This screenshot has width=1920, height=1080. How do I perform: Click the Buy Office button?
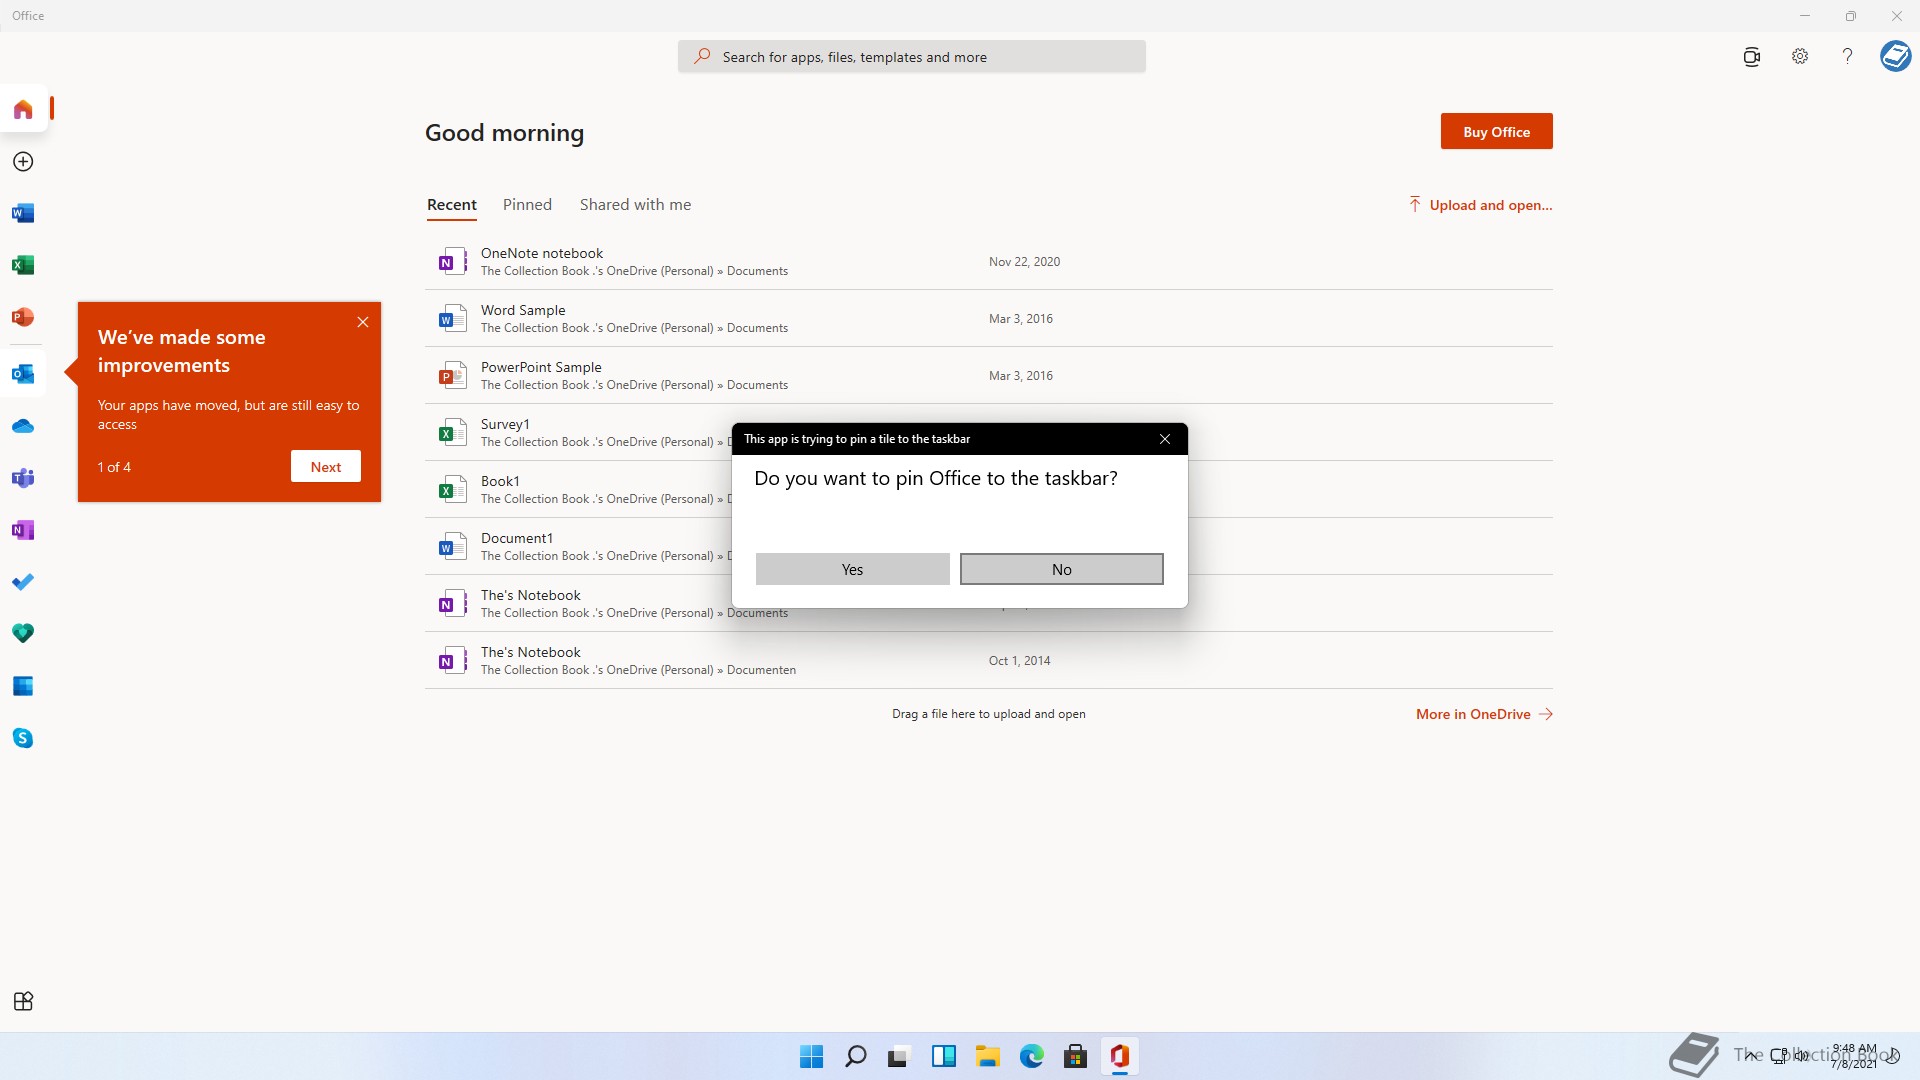coord(1496,131)
